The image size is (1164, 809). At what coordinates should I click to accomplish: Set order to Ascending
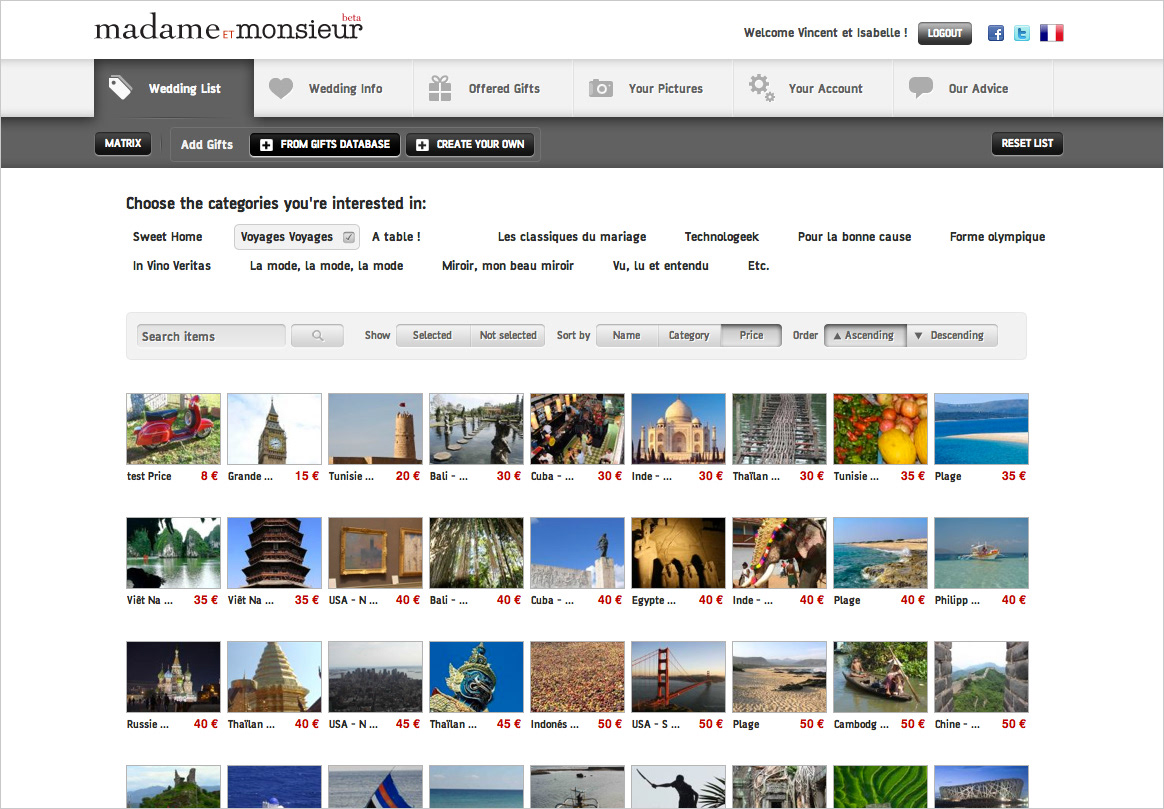(865, 335)
